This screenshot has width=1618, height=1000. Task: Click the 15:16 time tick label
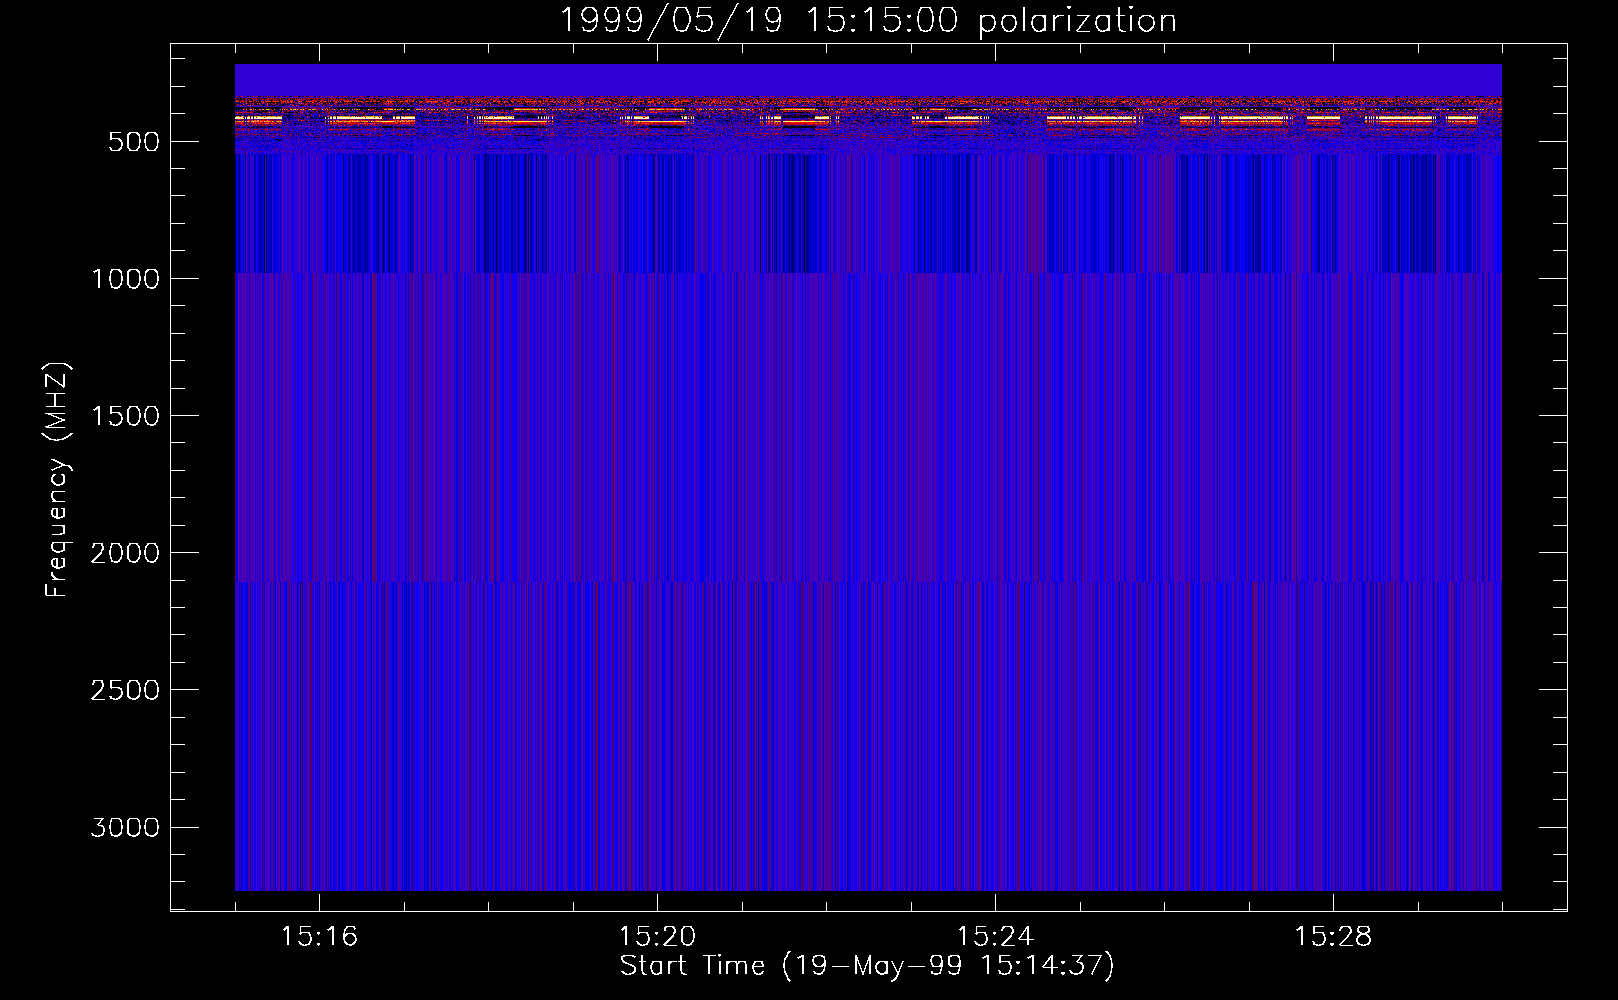pyautogui.click(x=319, y=937)
